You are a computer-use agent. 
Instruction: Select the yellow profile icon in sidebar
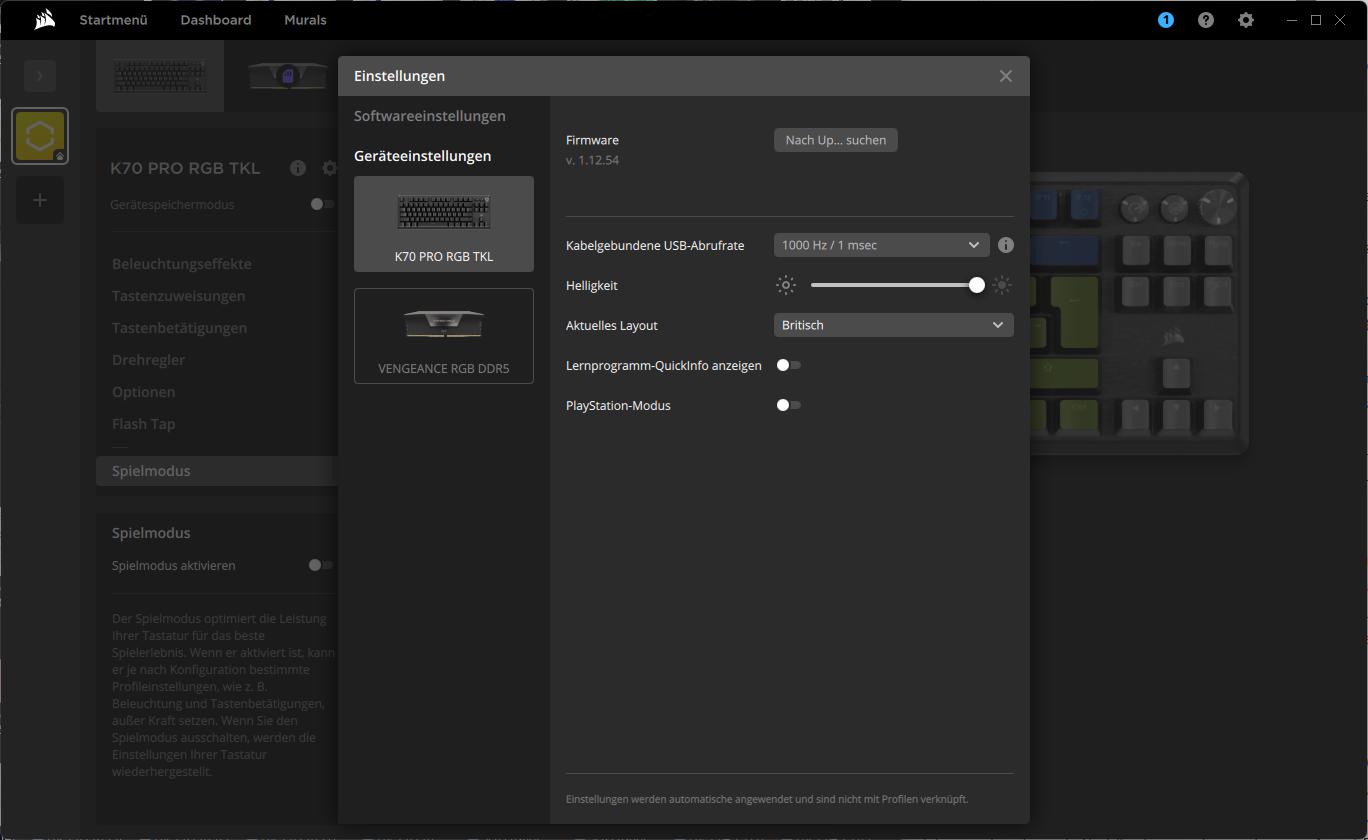point(40,136)
